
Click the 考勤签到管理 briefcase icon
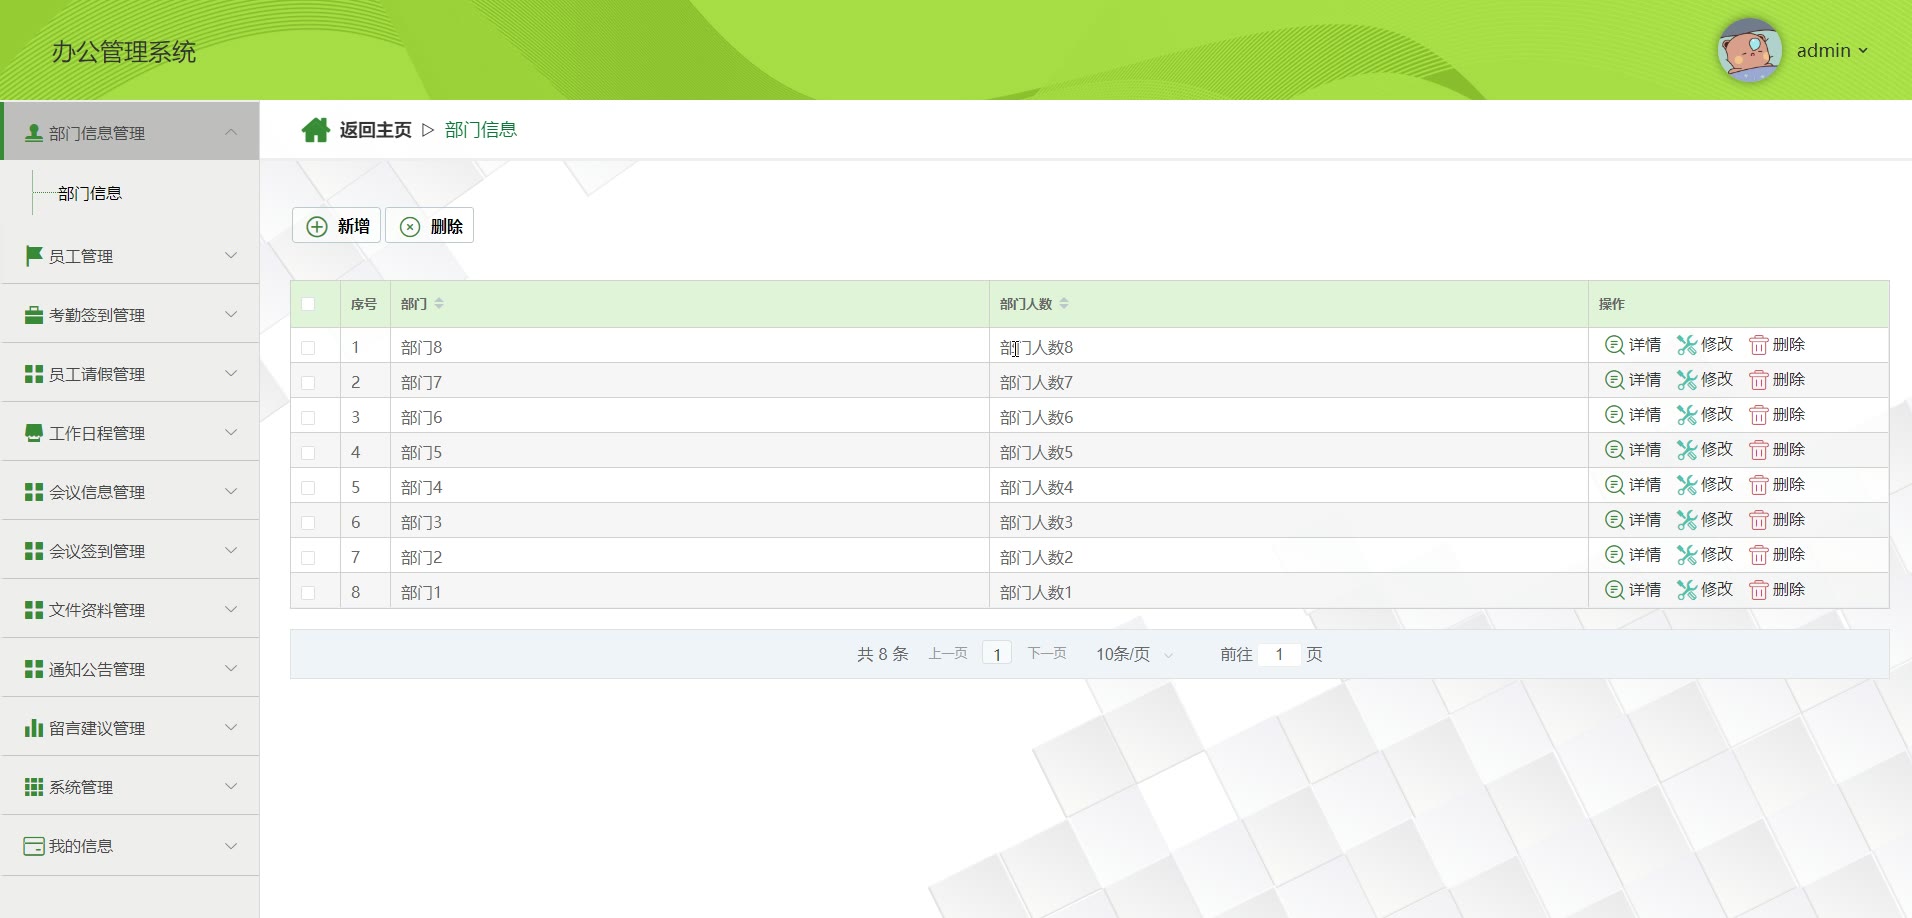pyautogui.click(x=34, y=315)
